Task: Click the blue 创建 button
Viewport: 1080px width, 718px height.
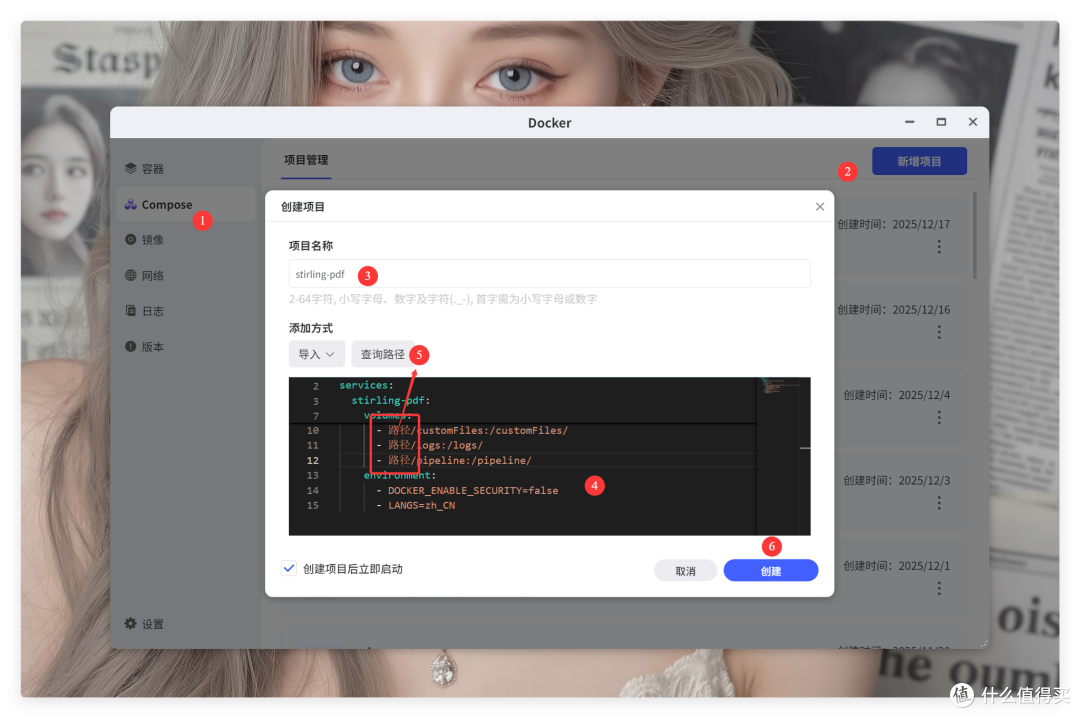Action: click(771, 571)
